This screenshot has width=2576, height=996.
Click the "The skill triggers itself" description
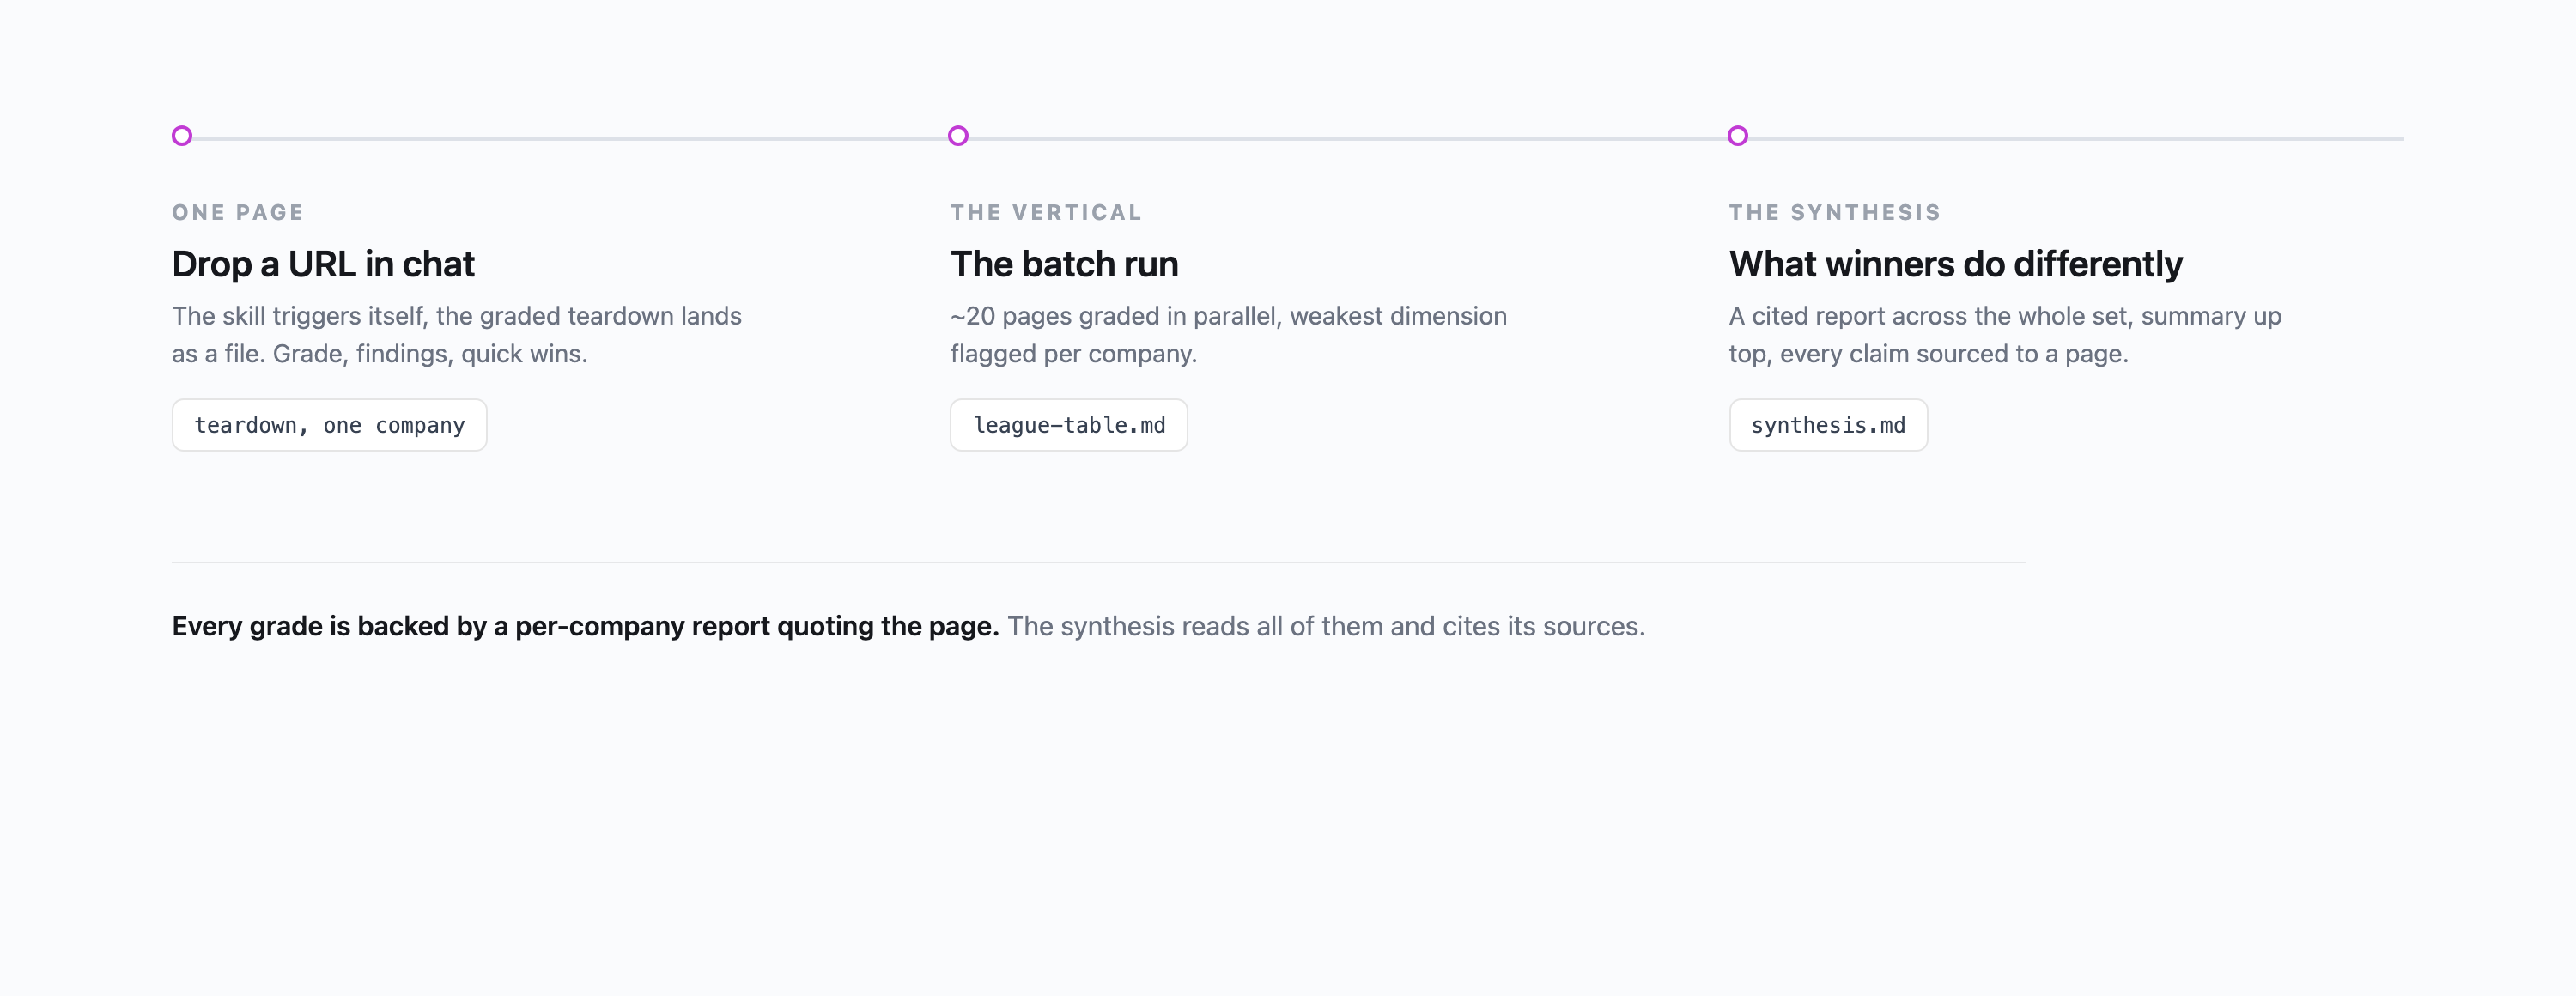point(457,335)
